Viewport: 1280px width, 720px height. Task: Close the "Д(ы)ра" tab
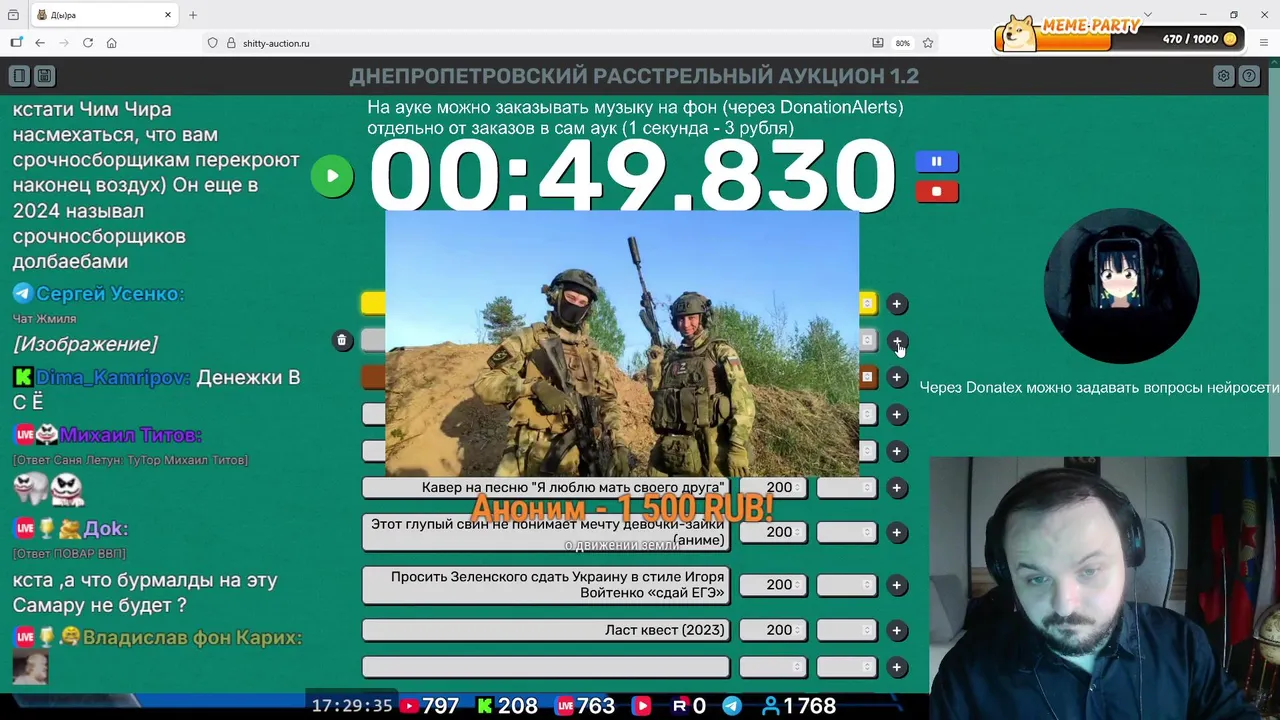pyautogui.click(x=168, y=15)
